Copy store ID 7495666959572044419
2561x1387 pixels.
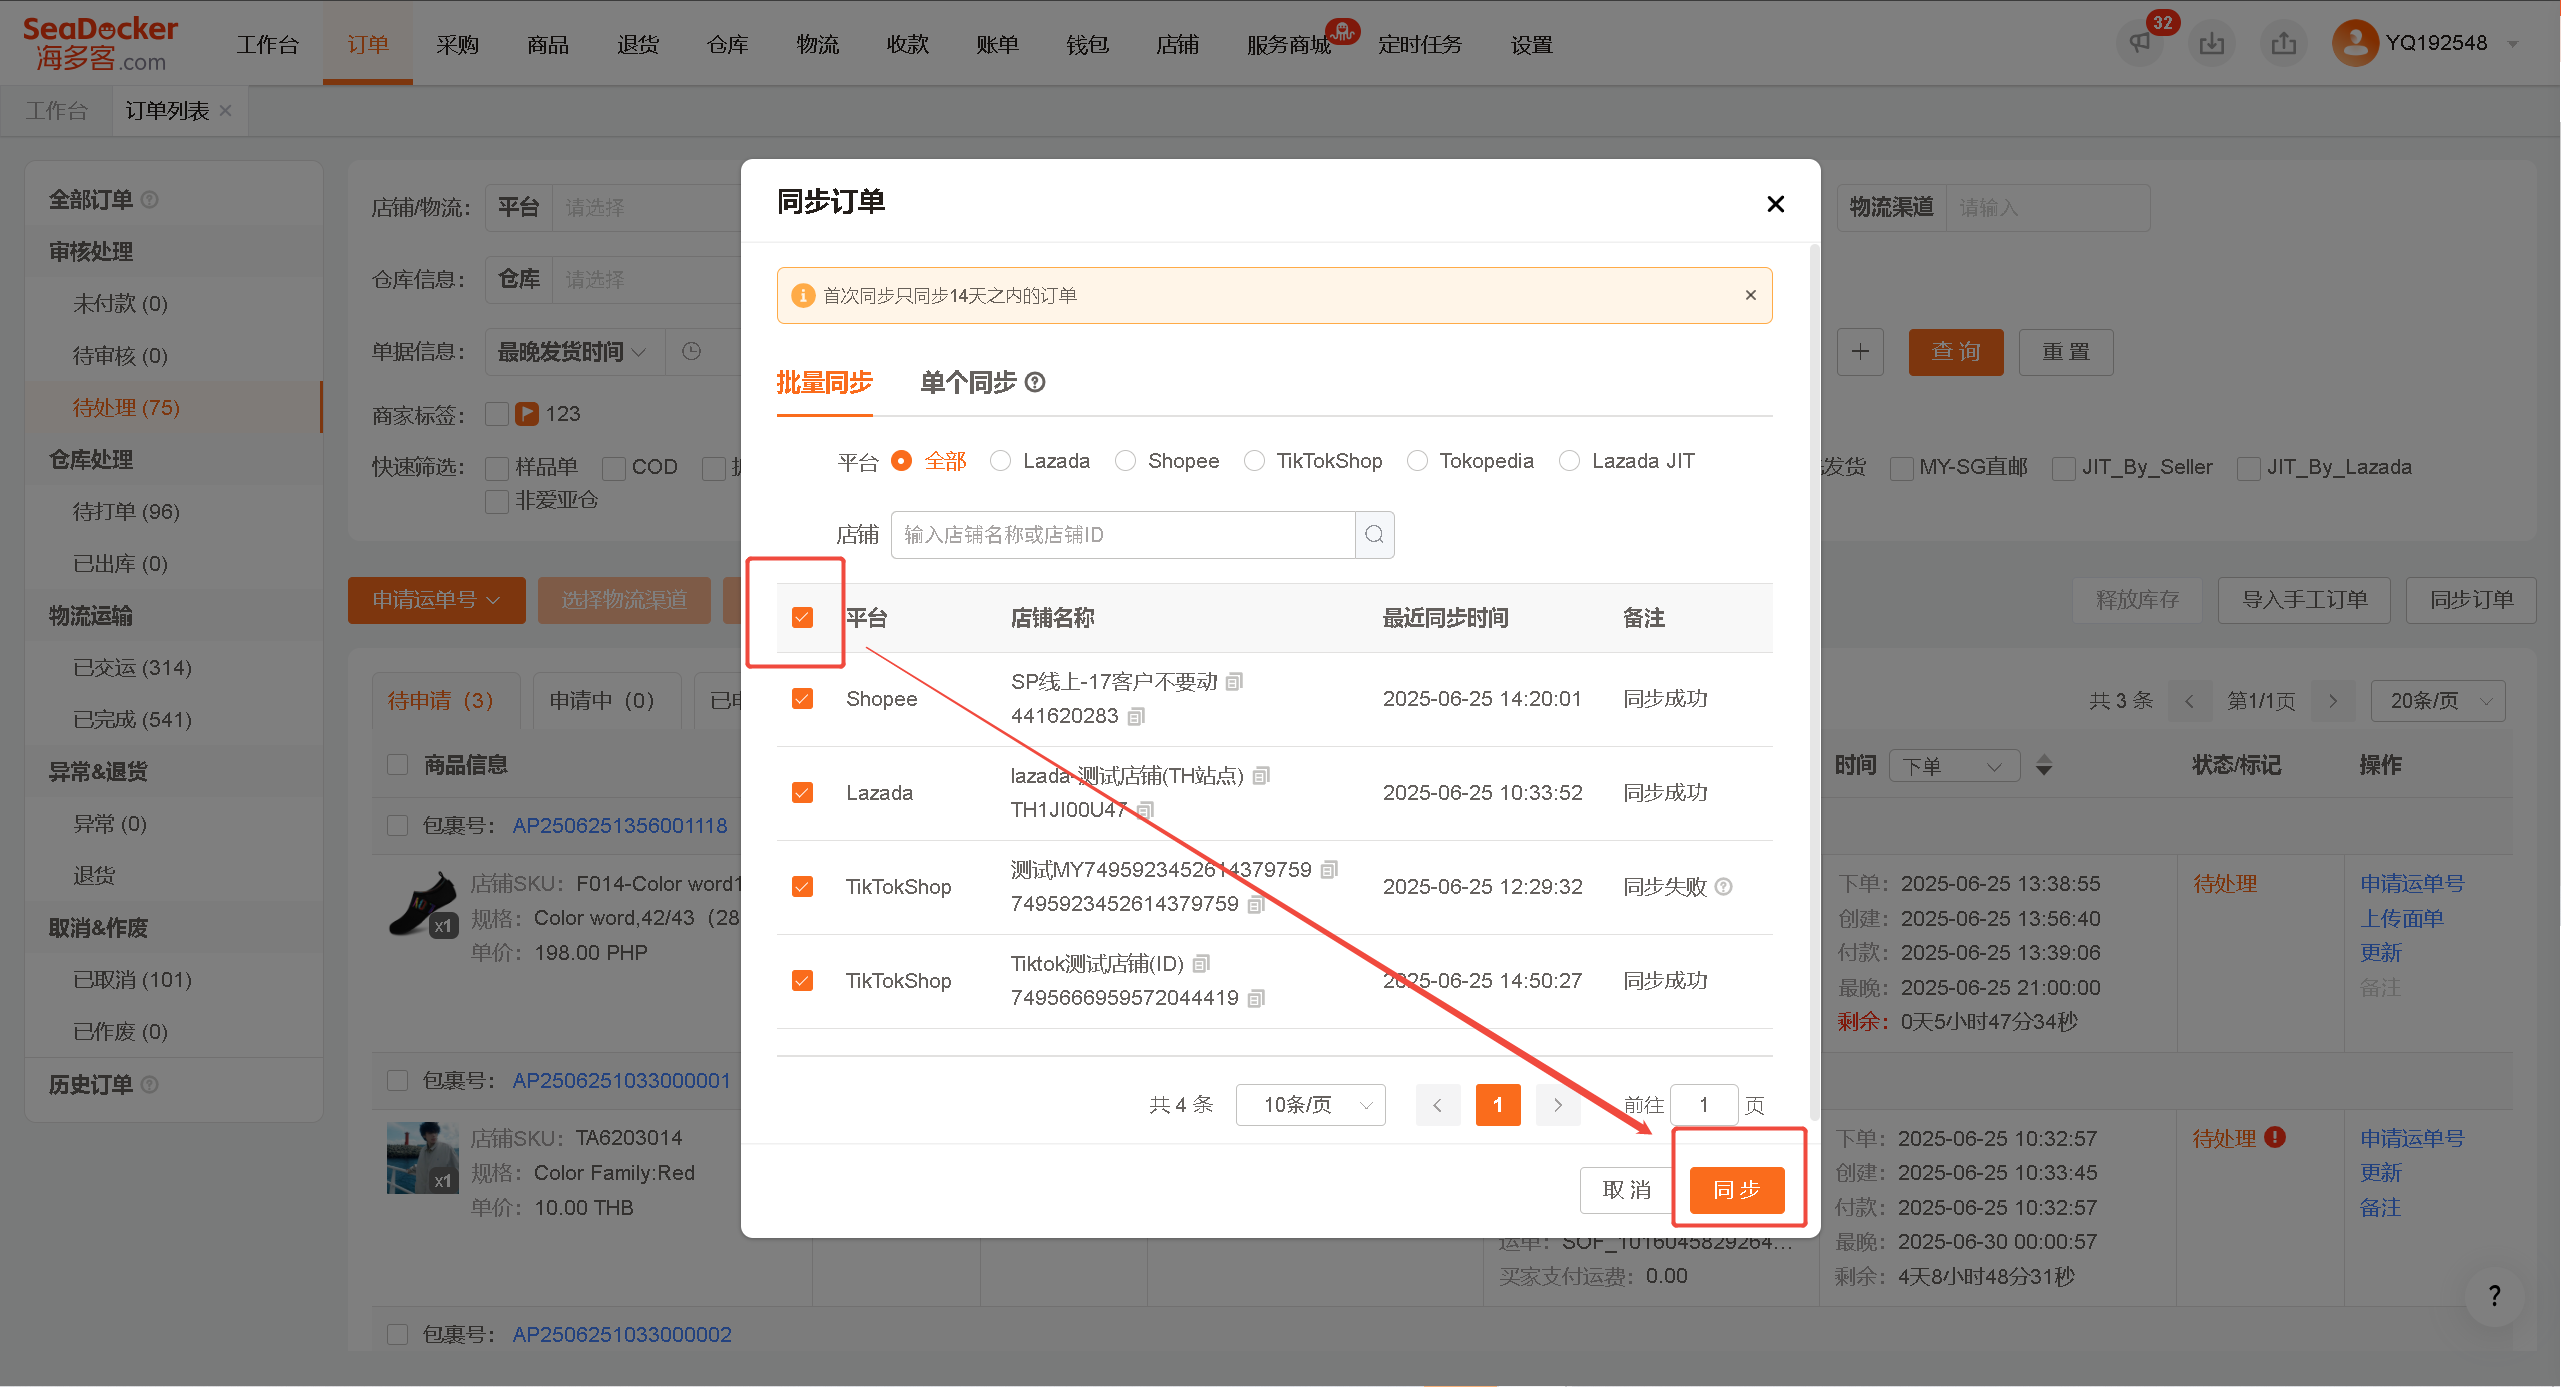click(1256, 998)
